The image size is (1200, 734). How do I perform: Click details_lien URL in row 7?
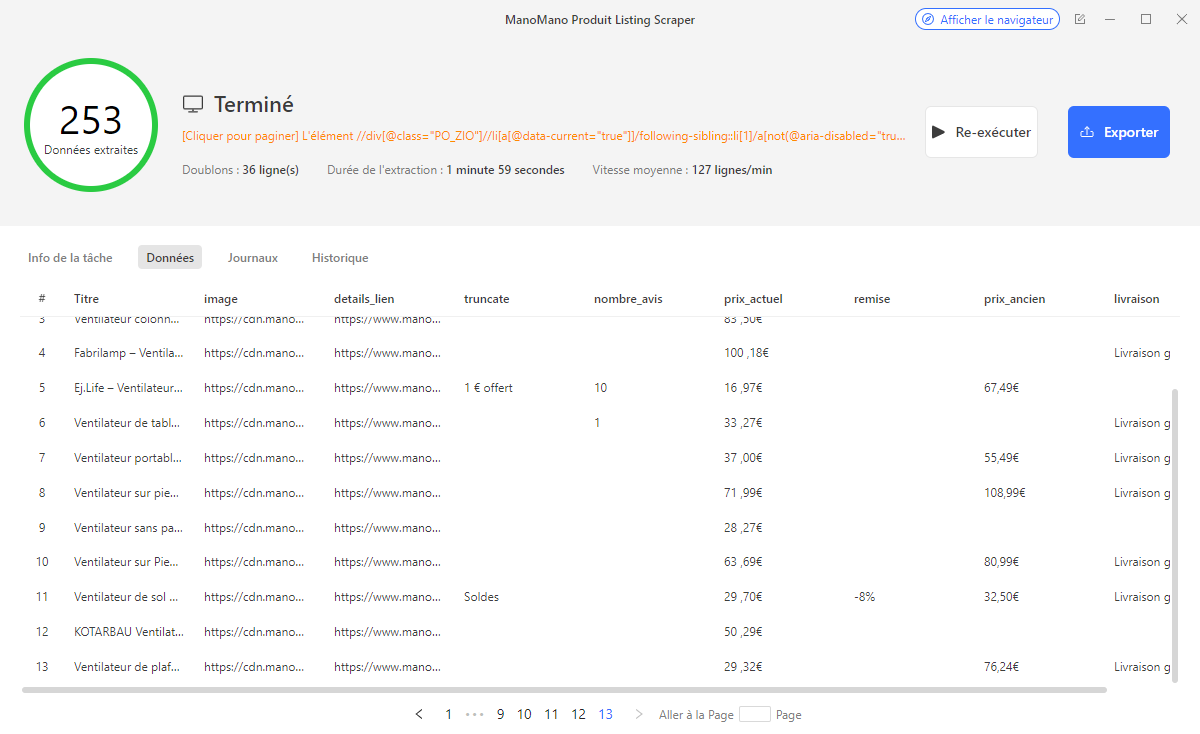click(x=386, y=458)
